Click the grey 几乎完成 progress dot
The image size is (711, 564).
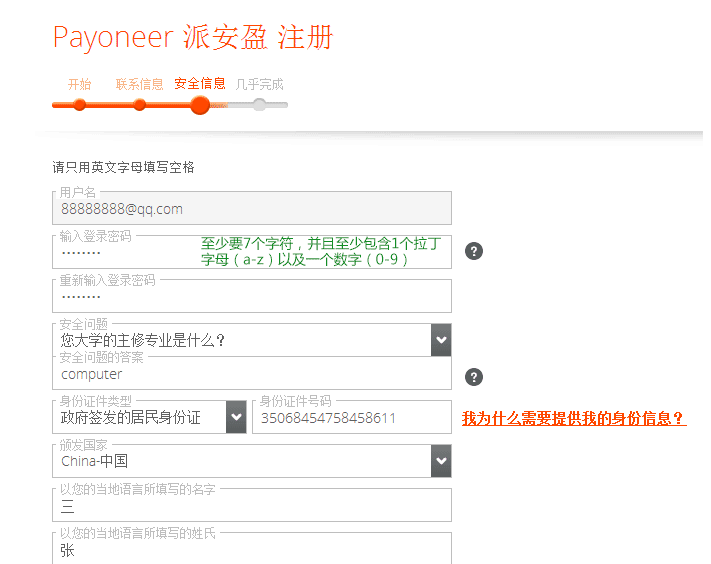[259, 105]
